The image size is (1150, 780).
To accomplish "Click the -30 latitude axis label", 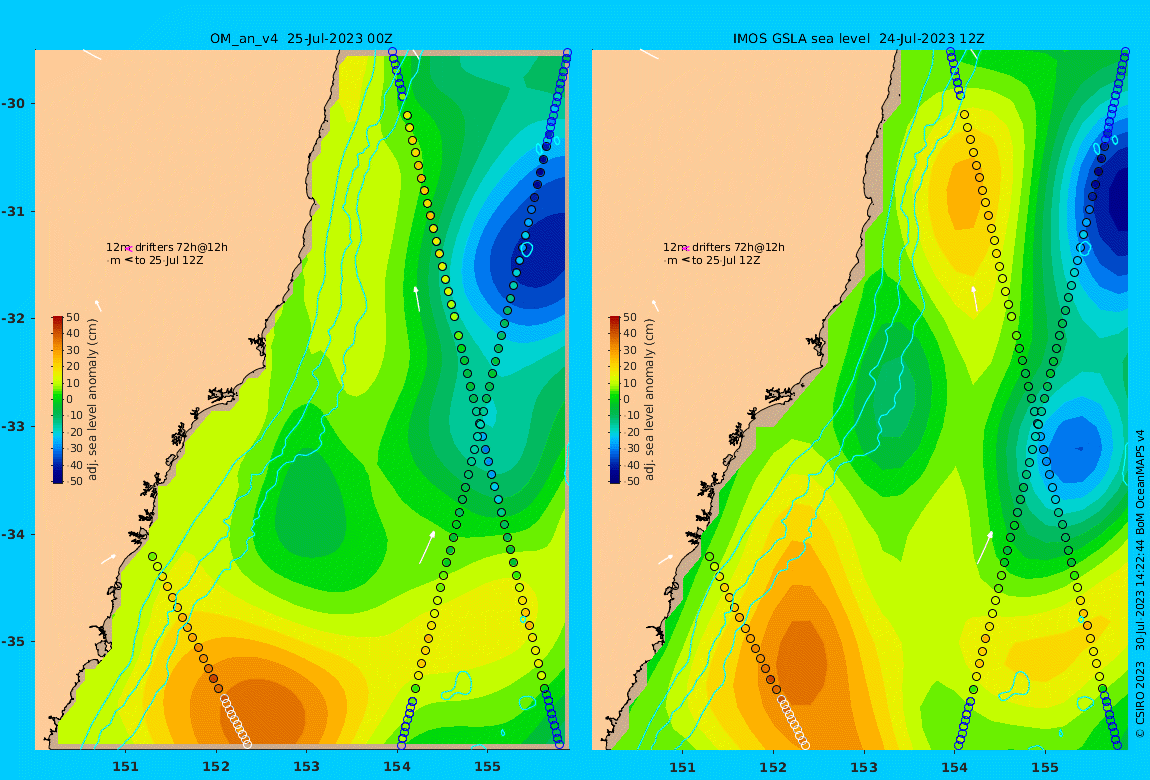I will pyautogui.click(x=12, y=103).
